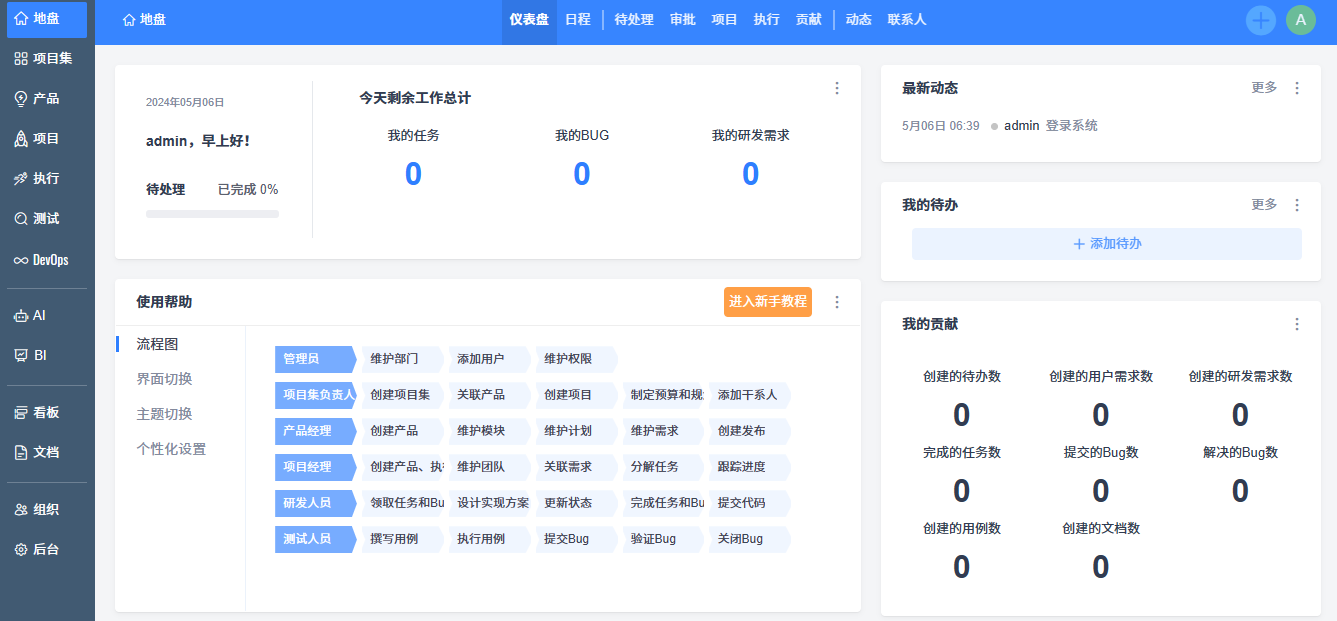Open the user avatar menu 'A'

1300,20
